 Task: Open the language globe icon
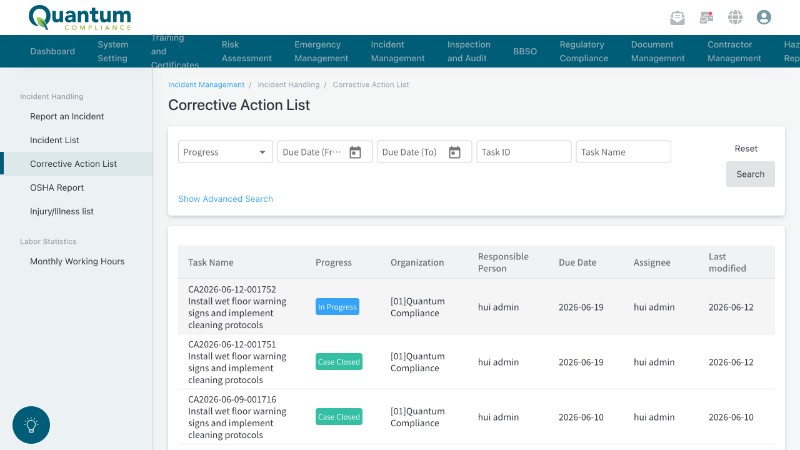pos(735,17)
